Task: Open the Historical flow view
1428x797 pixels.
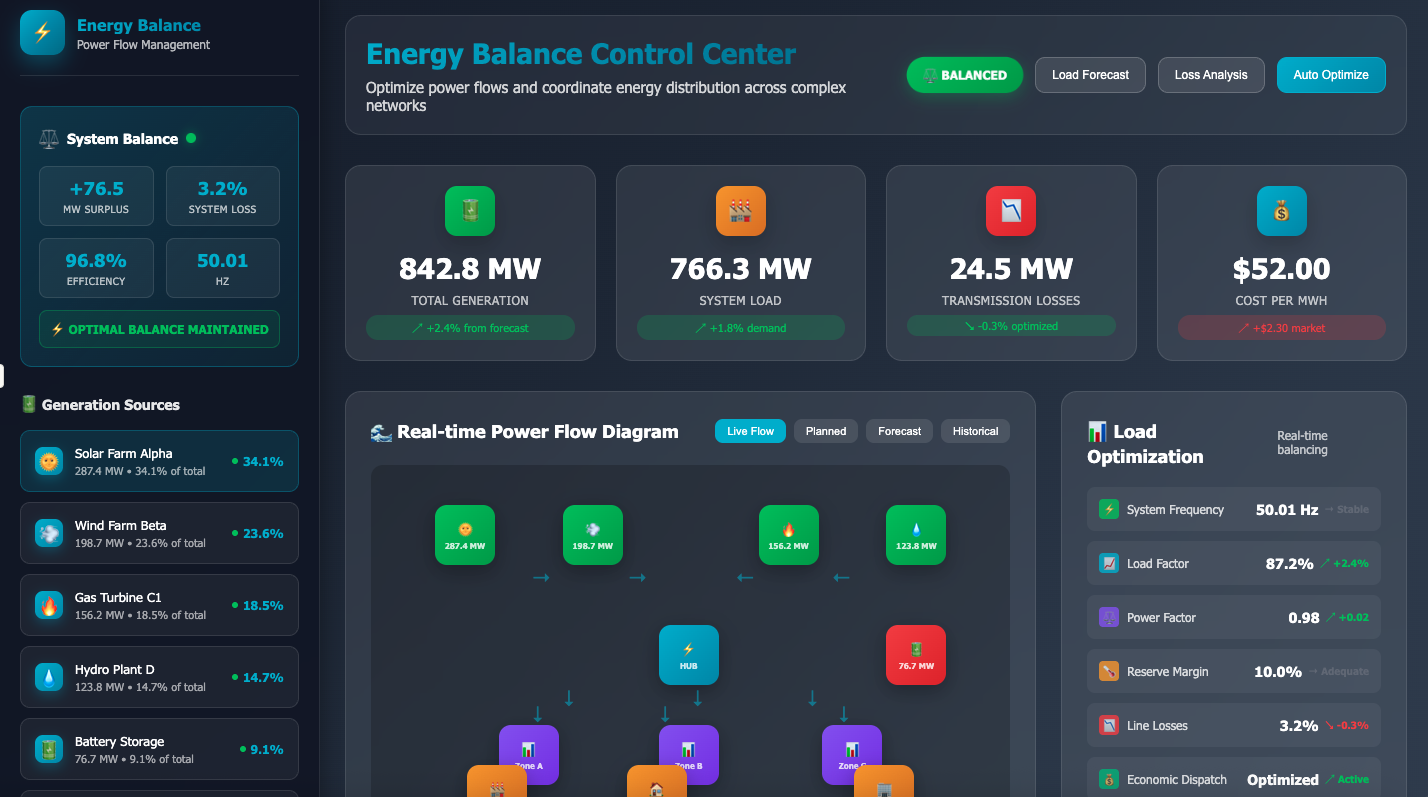Action: coord(975,431)
